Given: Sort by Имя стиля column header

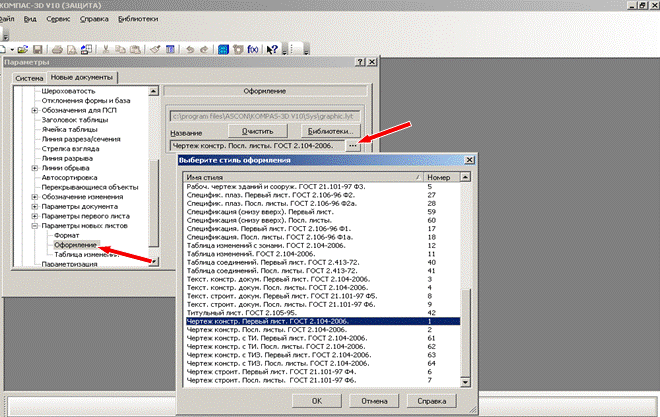Looking at the screenshot, I should pos(303,177).
